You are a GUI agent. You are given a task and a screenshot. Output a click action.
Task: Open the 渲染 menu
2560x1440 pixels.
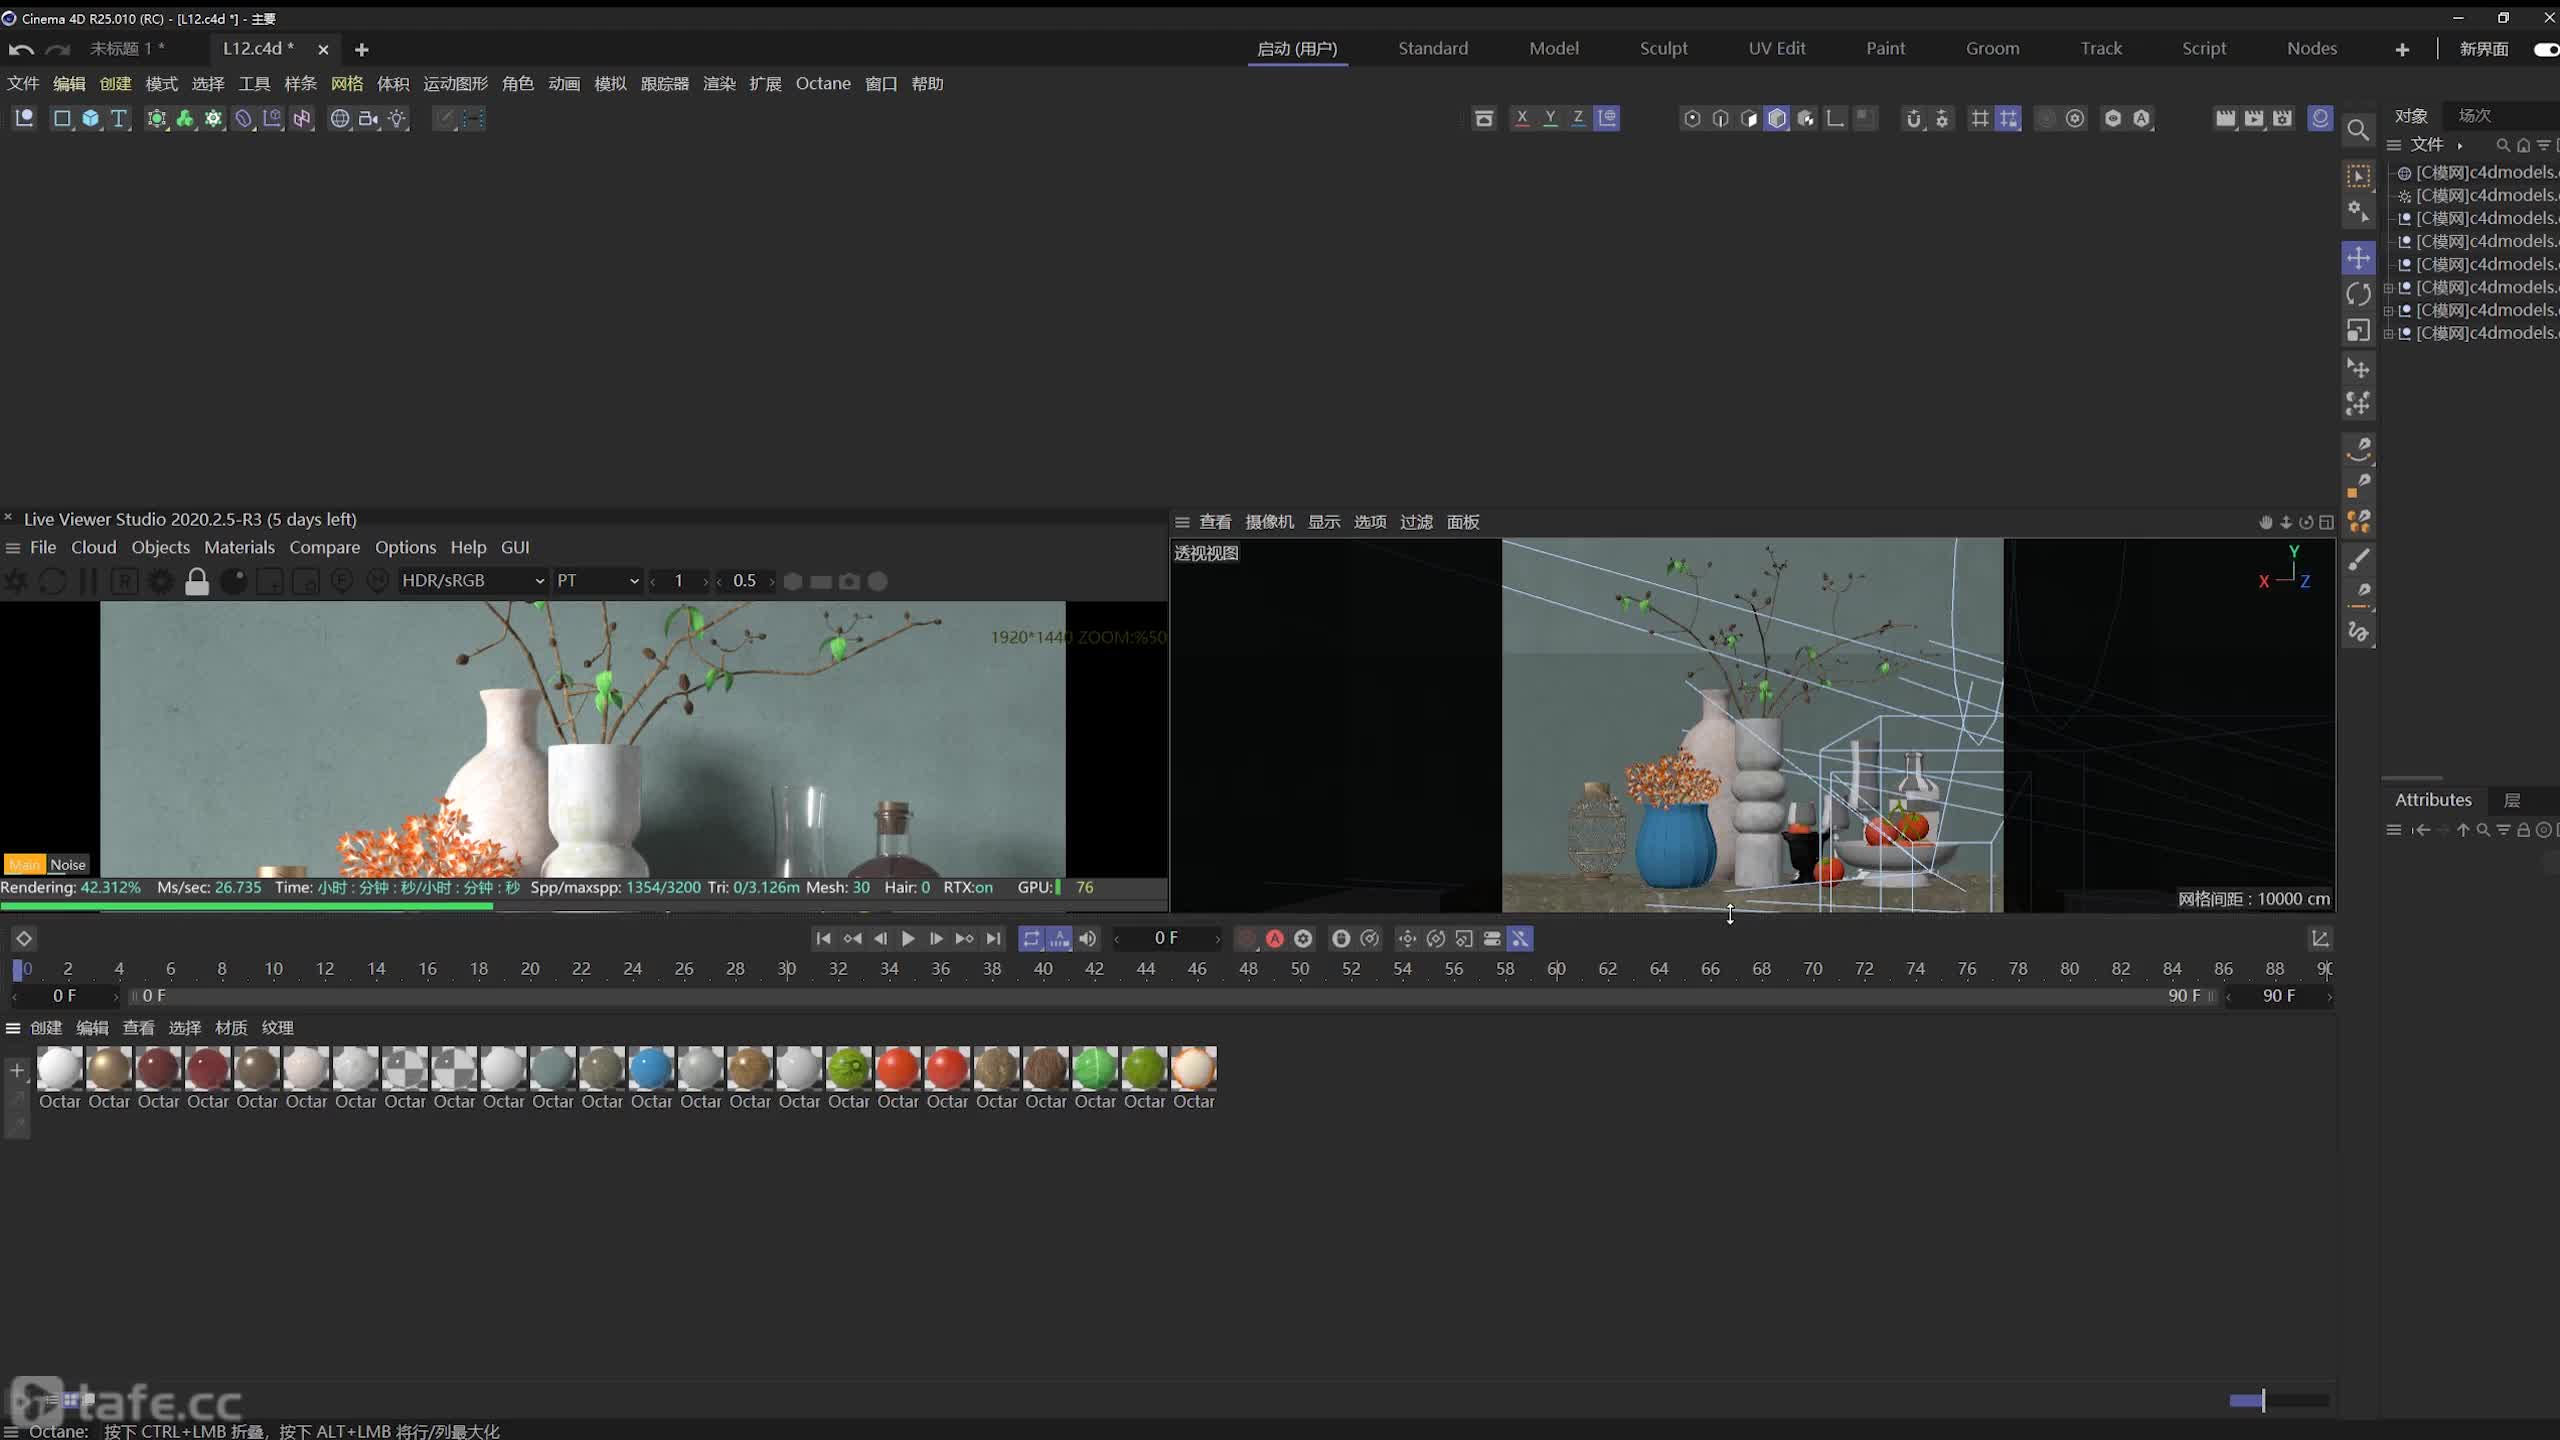(719, 84)
